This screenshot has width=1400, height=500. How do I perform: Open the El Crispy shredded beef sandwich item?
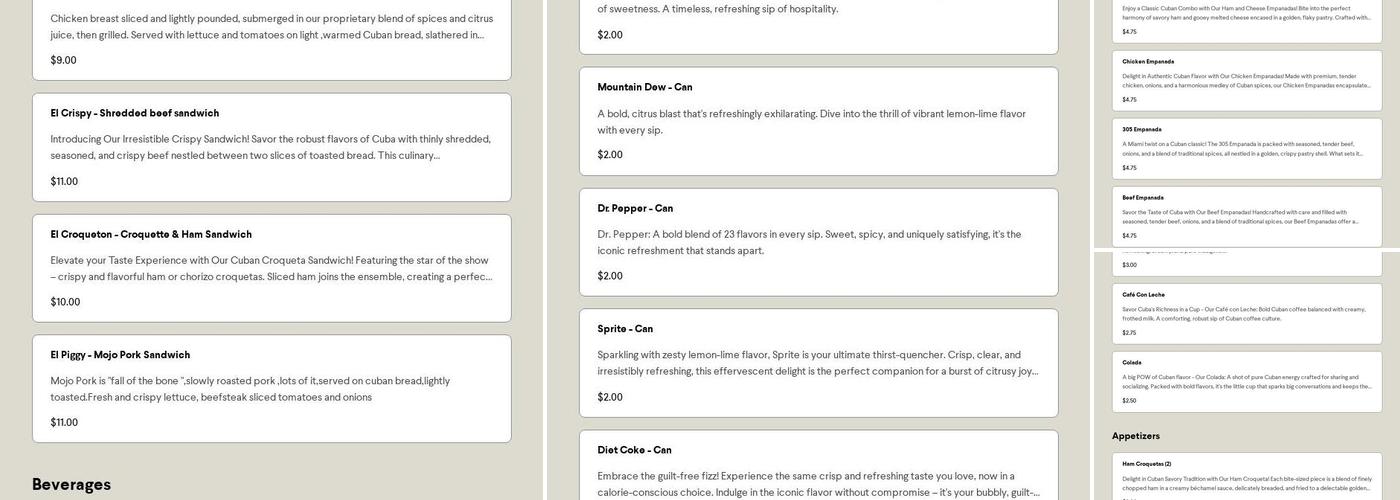tap(271, 147)
